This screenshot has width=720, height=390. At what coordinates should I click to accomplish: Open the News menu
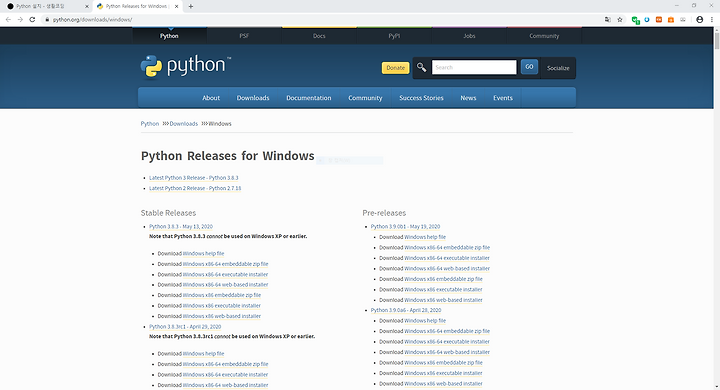tap(468, 98)
